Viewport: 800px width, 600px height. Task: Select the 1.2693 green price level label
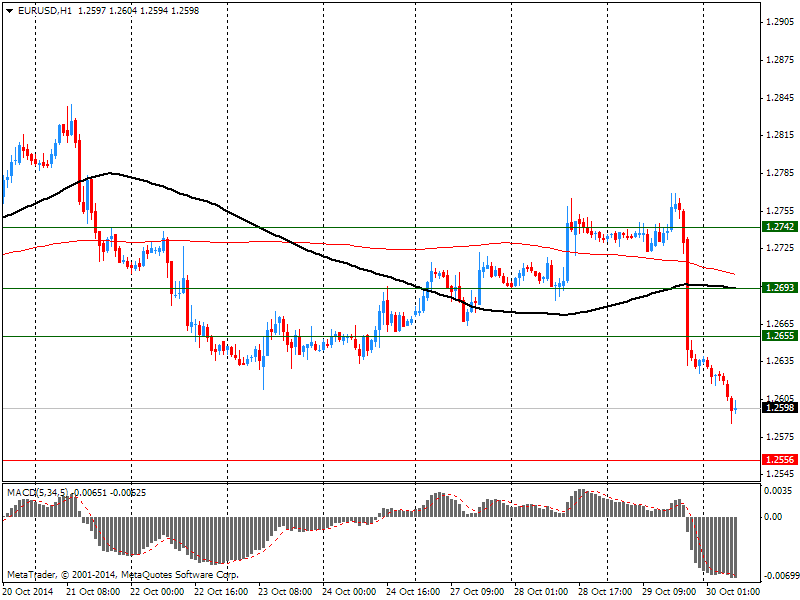point(780,288)
